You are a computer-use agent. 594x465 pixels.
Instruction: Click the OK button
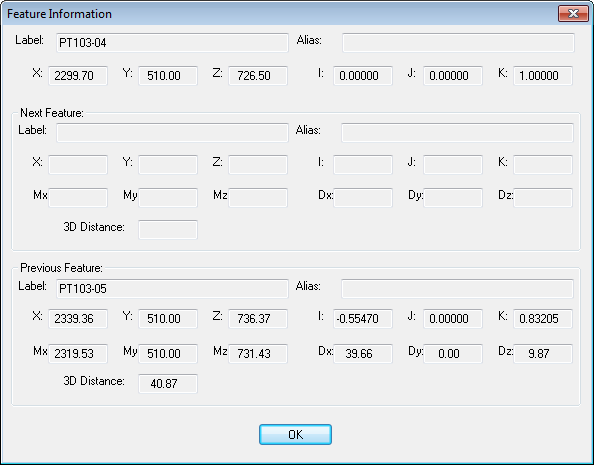[x=295, y=434]
